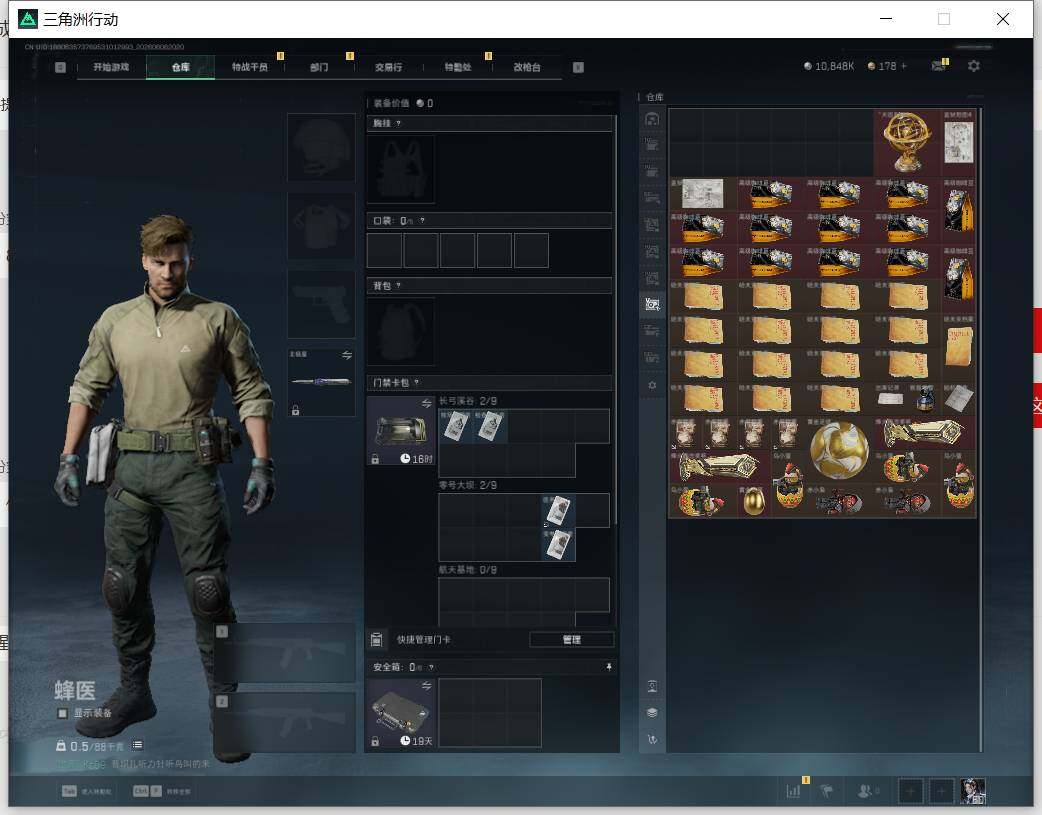1042x815 pixels.
Task: Click the icon right of 改枪台 tab
Action: point(578,67)
